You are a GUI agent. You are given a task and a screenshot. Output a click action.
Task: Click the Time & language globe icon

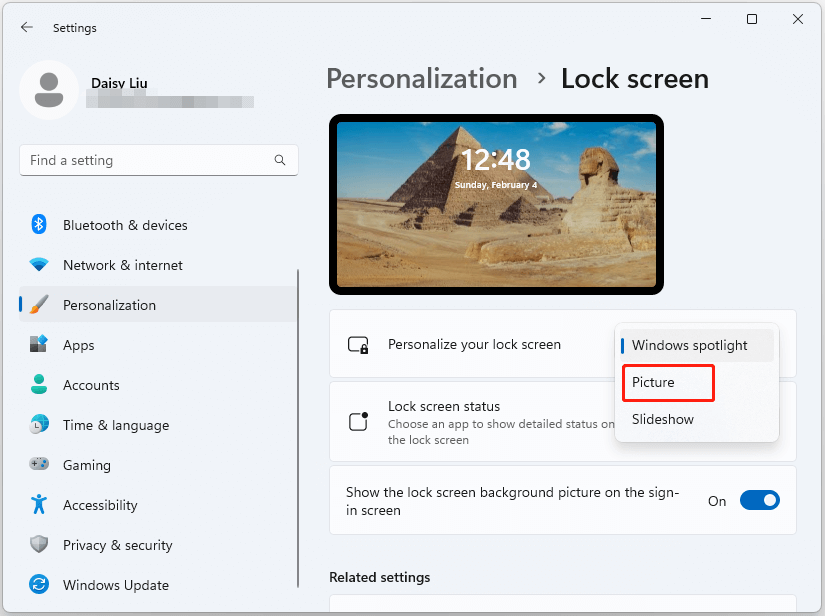point(39,425)
